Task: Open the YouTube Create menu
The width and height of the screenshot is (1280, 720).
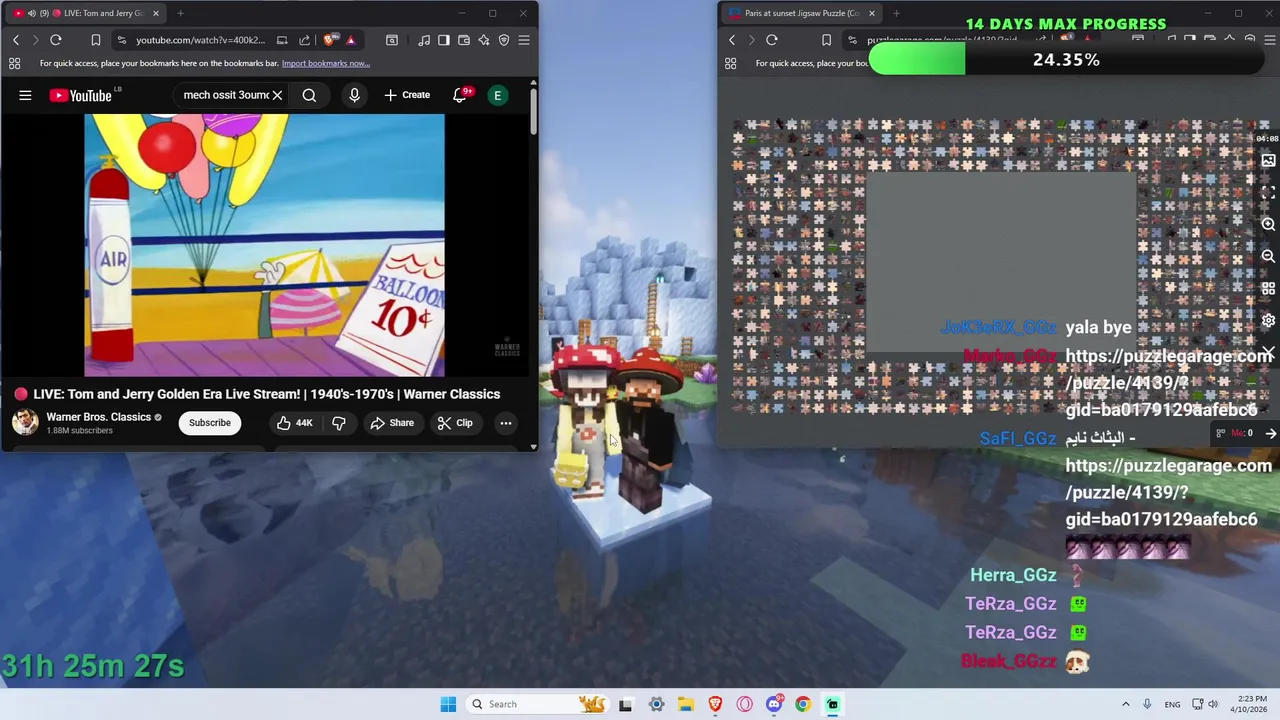Action: pyautogui.click(x=407, y=95)
